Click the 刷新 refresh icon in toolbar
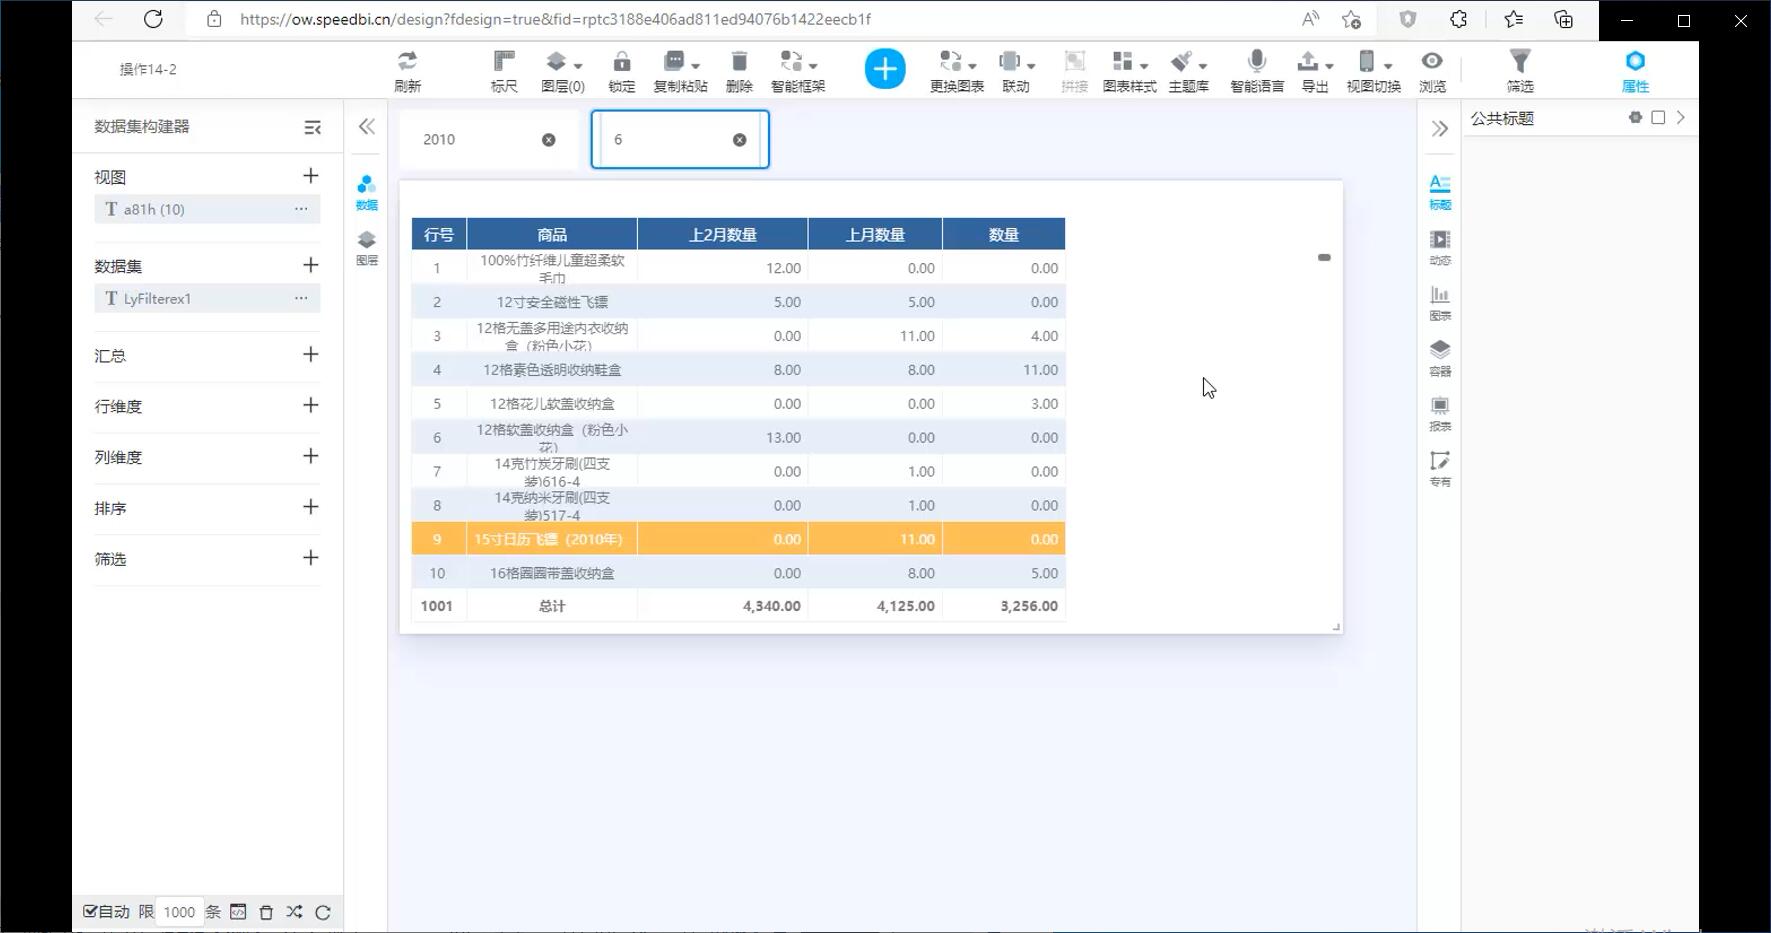The height and width of the screenshot is (933, 1771). pyautogui.click(x=407, y=62)
